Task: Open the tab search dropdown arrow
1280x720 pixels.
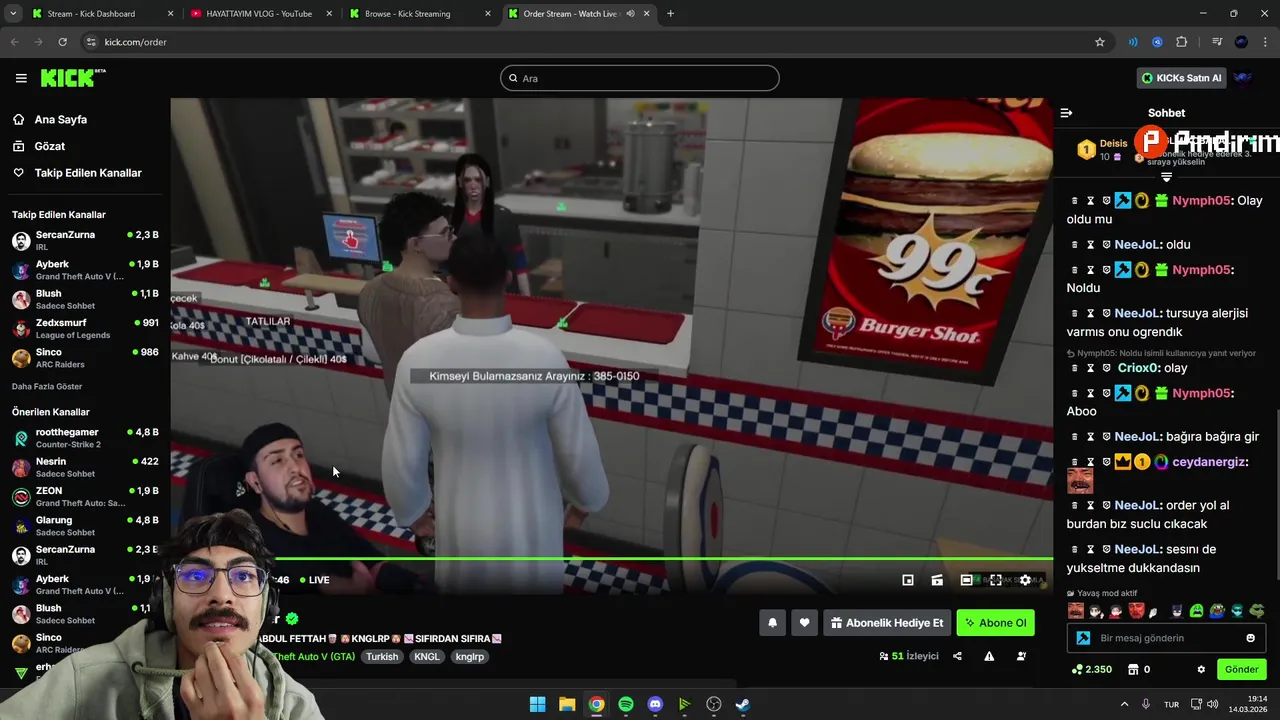Action: click(x=13, y=14)
